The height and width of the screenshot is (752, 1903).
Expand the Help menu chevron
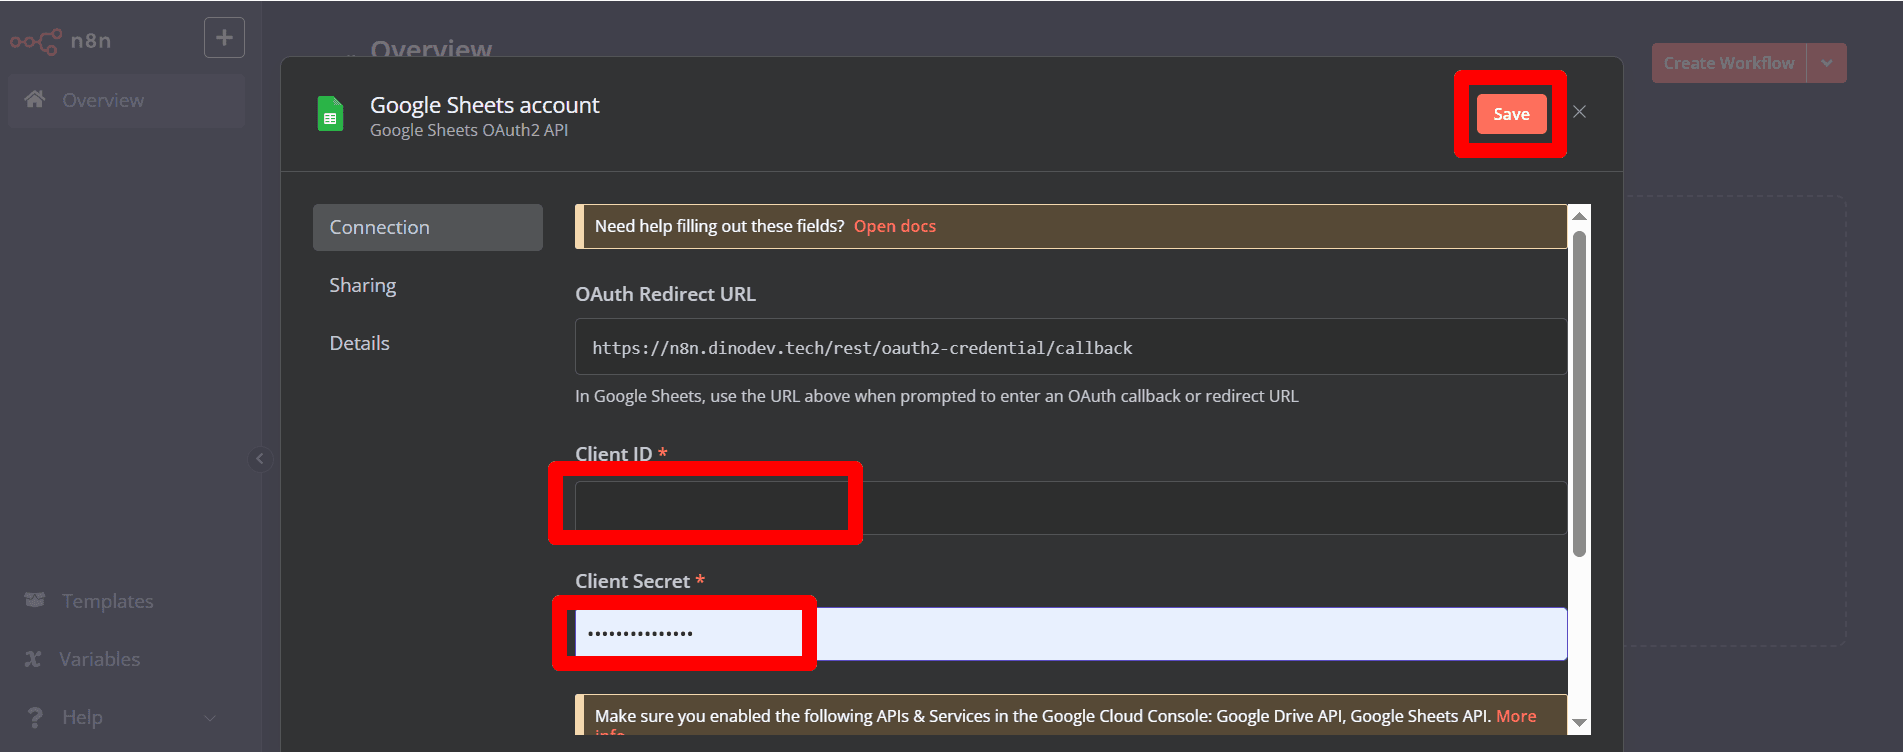210,717
